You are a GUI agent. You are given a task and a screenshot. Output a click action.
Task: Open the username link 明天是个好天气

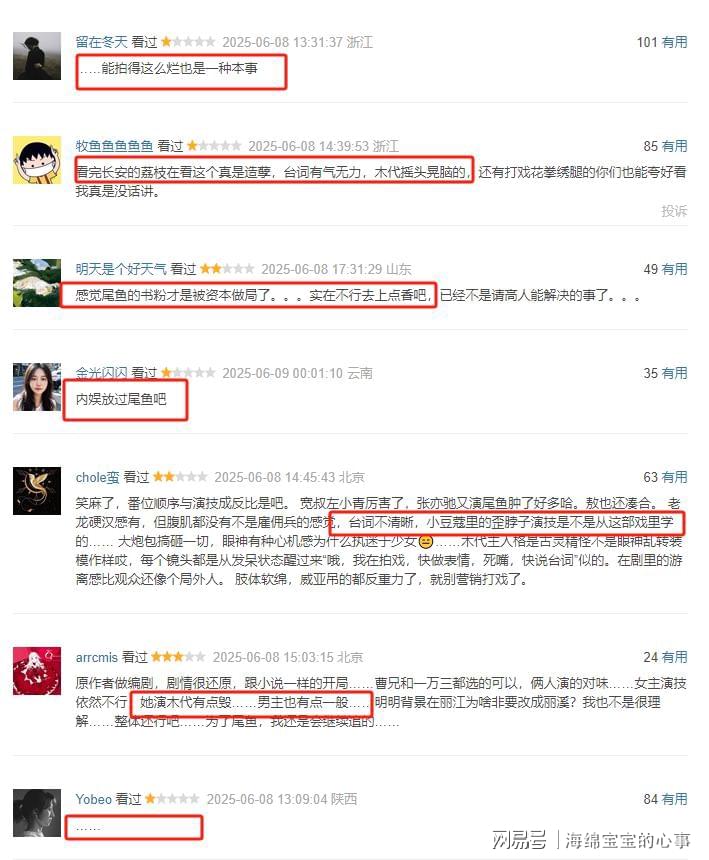click(x=121, y=269)
